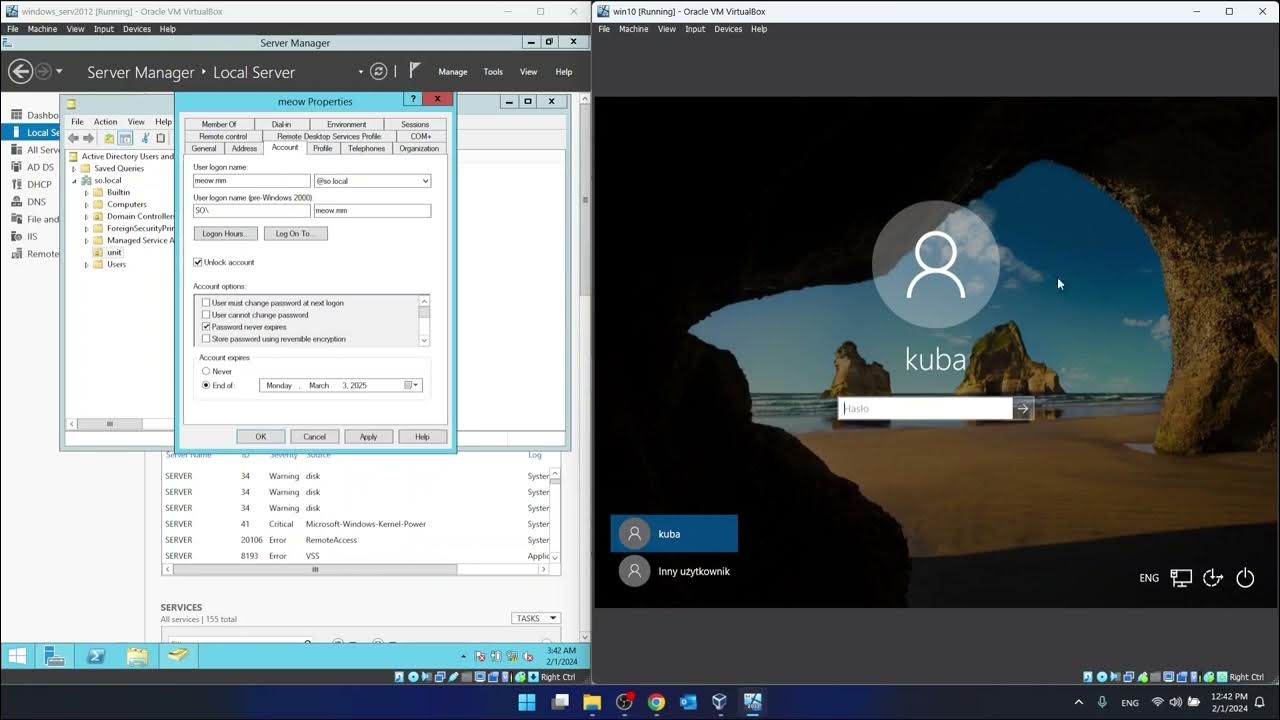Submit password with the arrow button
Image resolution: width=1280 pixels, height=720 pixels.
1022,408
